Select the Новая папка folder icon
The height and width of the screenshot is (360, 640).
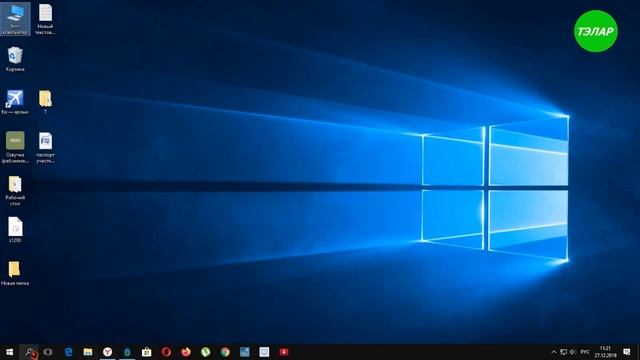[15, 273]
